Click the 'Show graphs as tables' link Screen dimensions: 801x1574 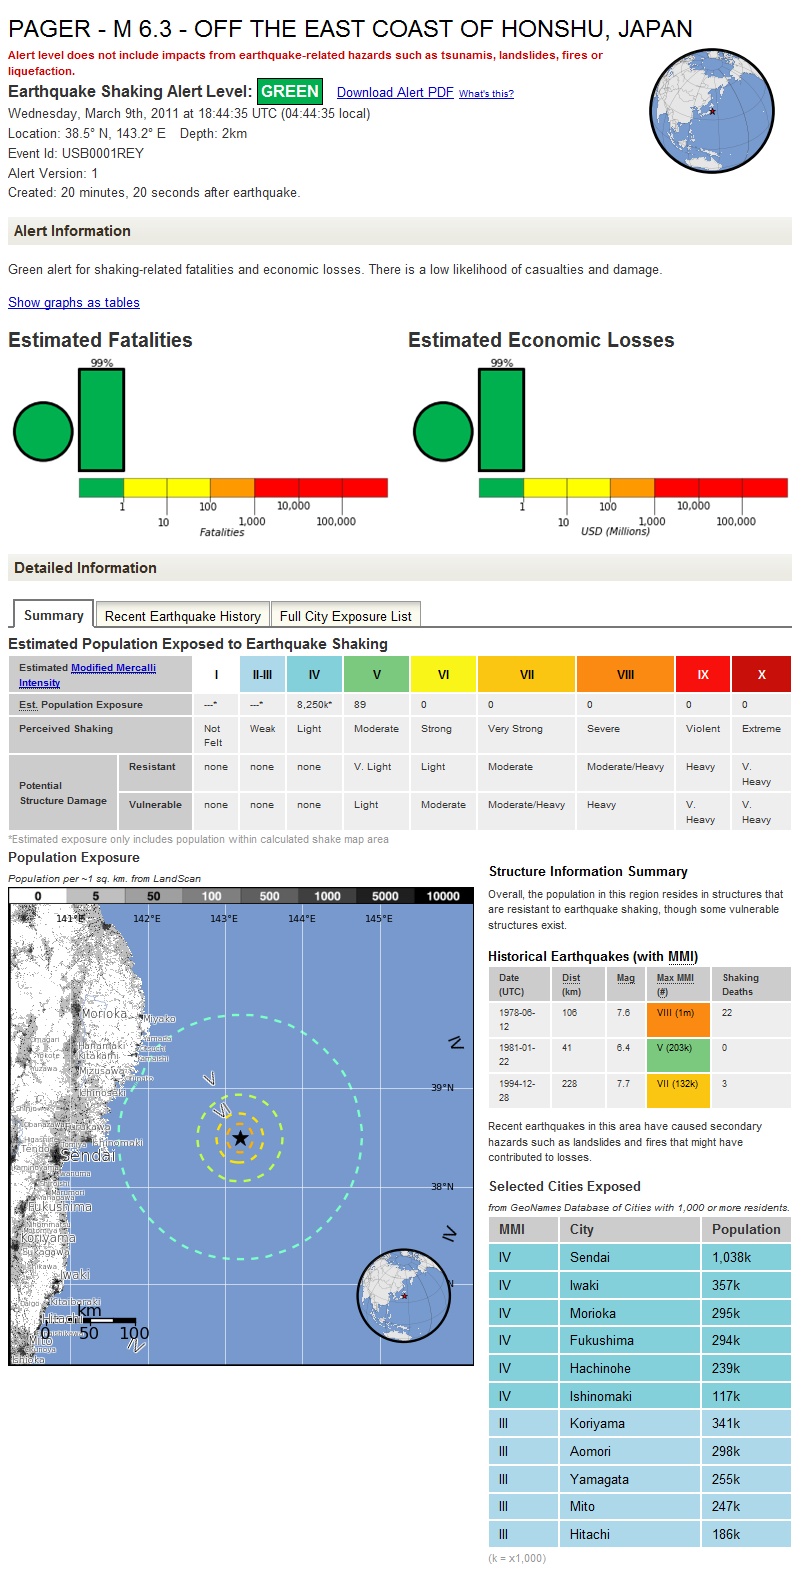pyautogui.click(x=74, y=303)
